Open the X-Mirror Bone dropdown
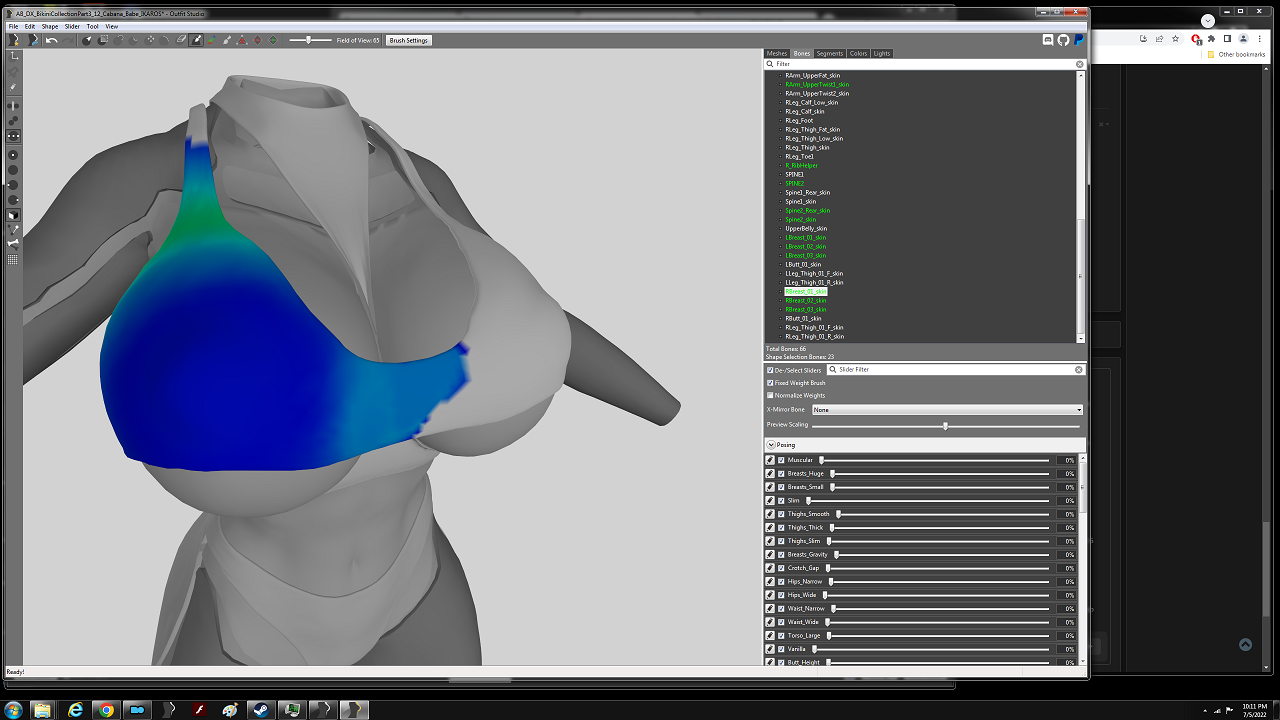Screen dimensions: 1280x720 pos(947,410)
